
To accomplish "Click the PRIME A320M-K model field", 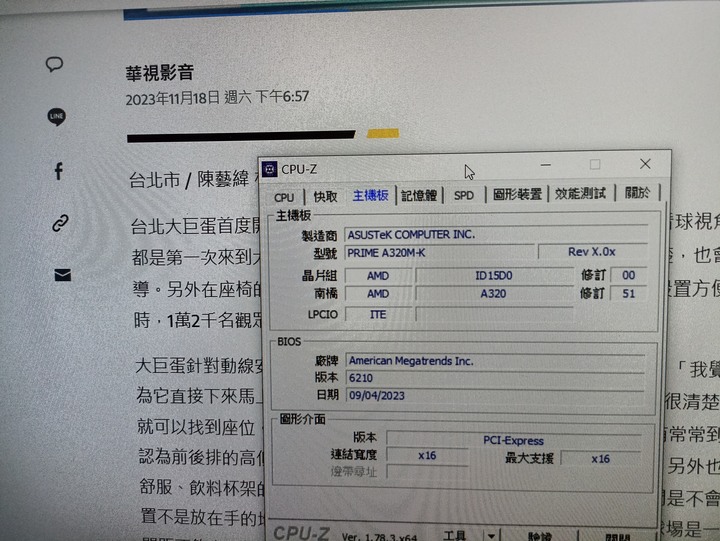I will click(440, 253).
